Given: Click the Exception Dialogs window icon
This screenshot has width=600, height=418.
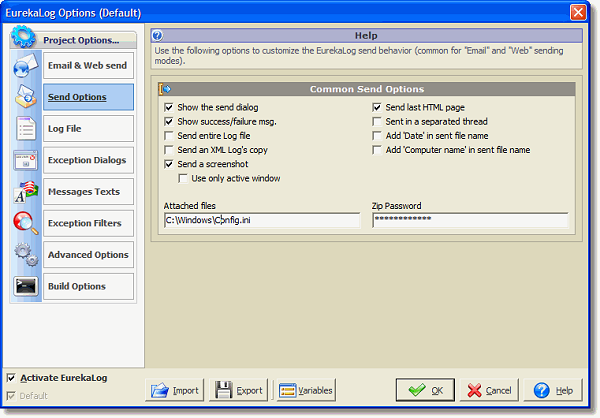Looking at the screenshot, I should point(26,160).
